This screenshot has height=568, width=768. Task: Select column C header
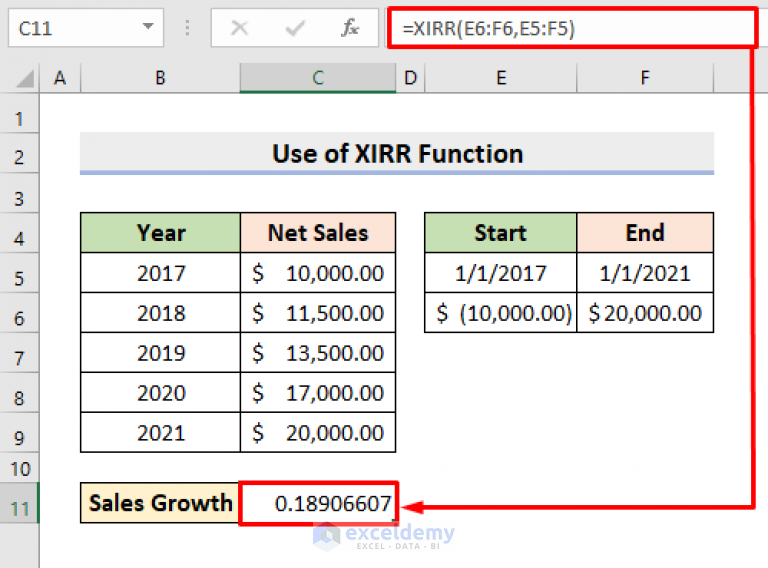pos(318,78)
